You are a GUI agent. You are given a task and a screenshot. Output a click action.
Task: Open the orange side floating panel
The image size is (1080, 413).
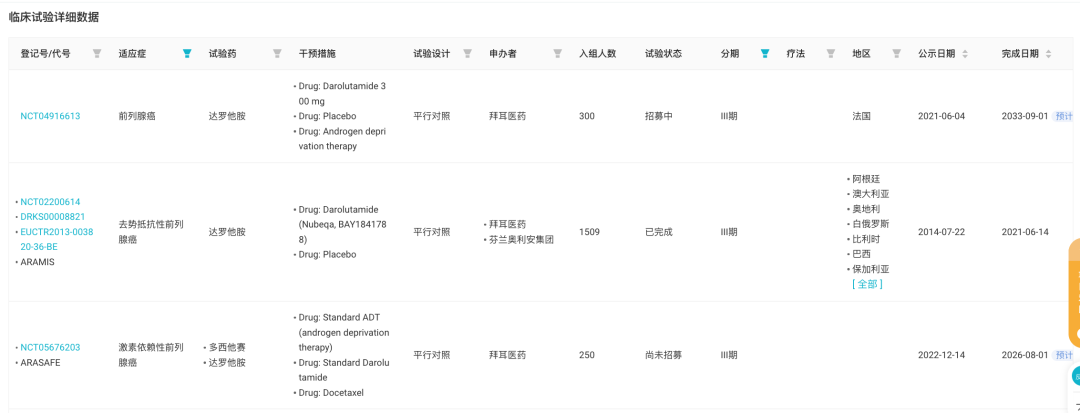click(1074, 293)
